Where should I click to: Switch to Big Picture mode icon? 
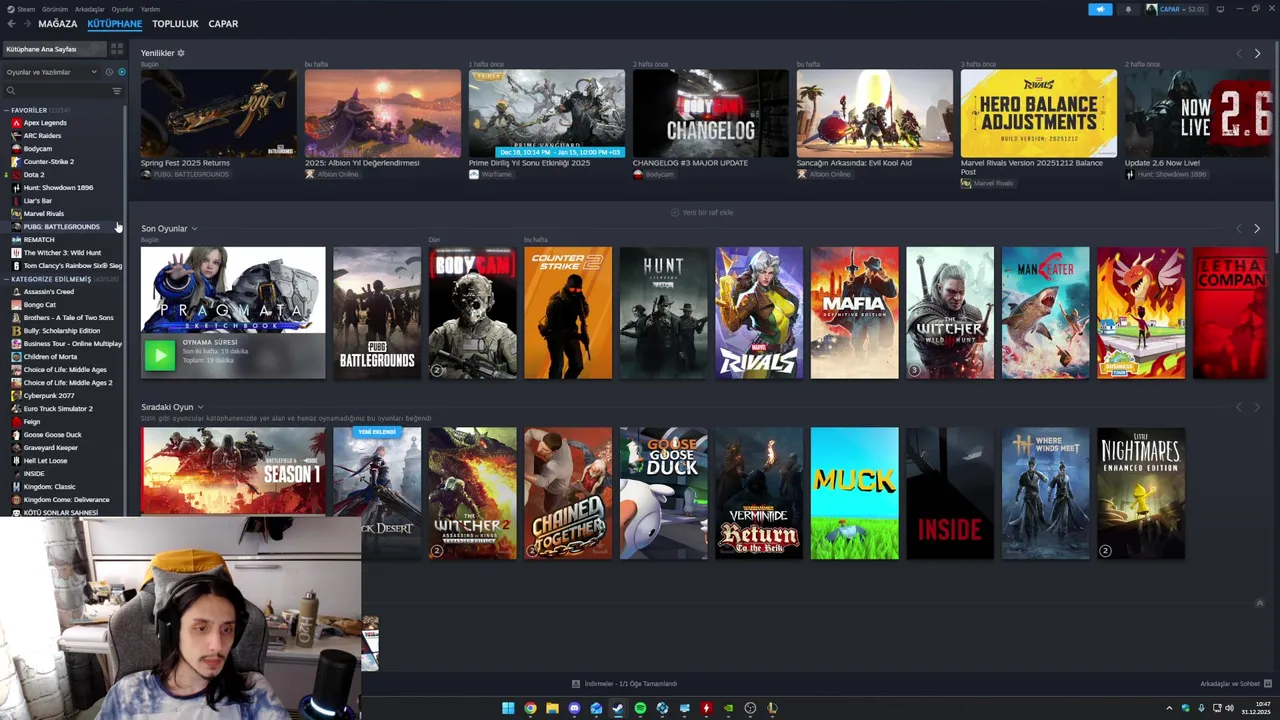coord(1220,9)
